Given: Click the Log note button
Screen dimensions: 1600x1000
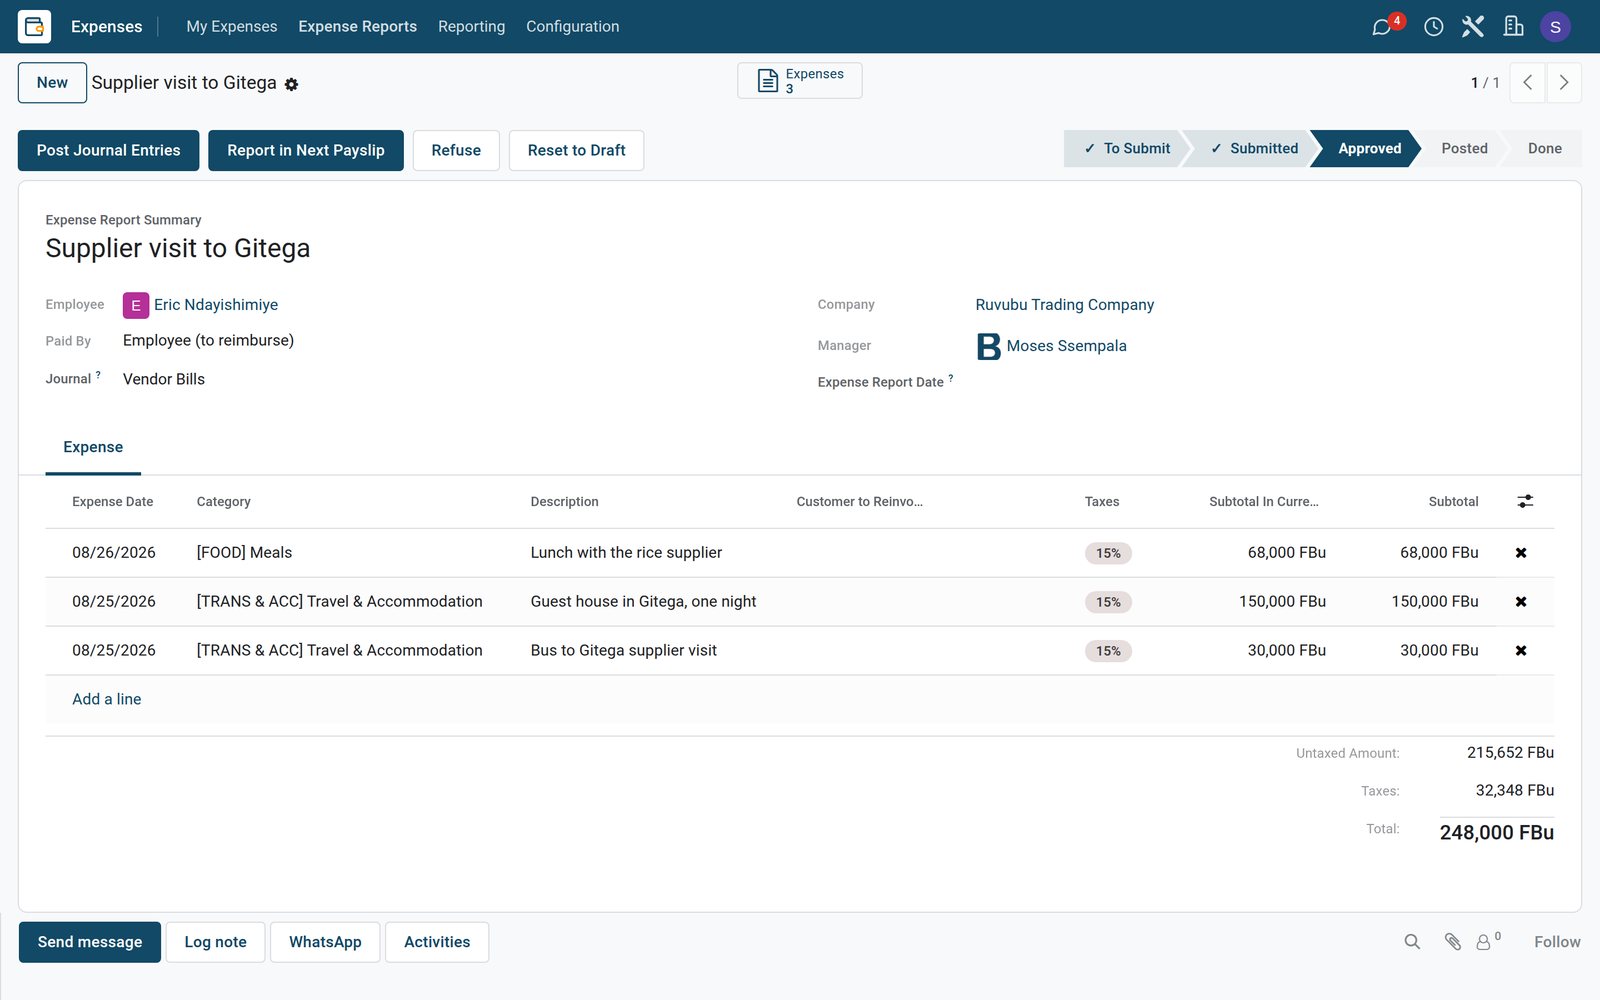Looking at the screenshot, I should [x=215, y=942].
